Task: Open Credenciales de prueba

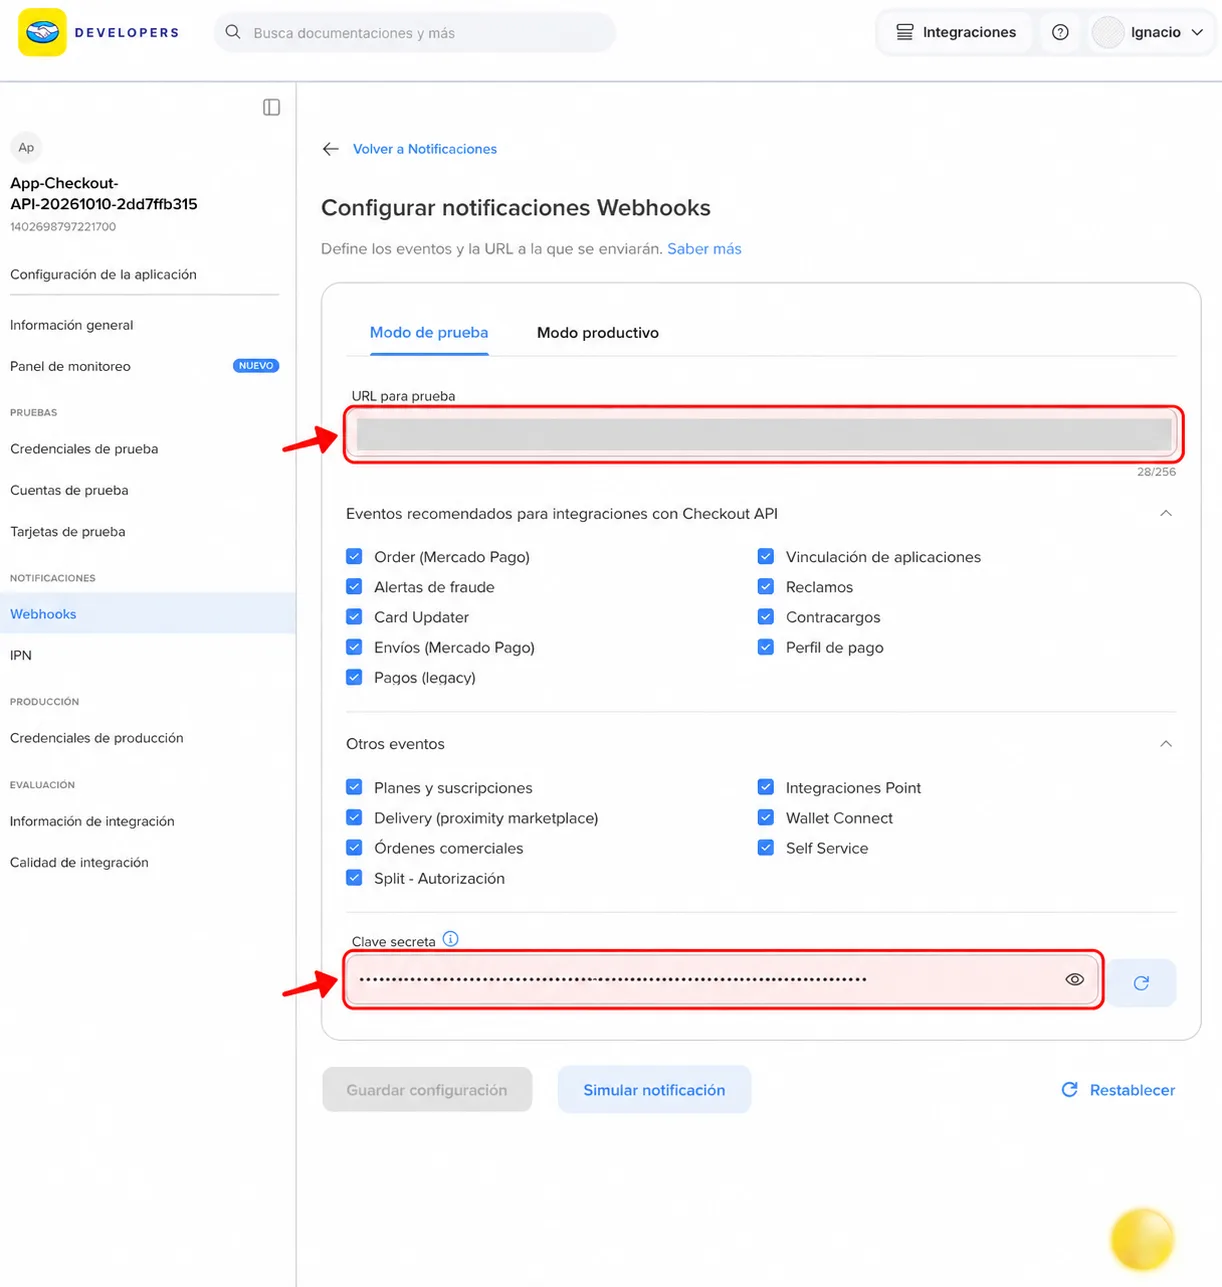Action: [84, 449]
